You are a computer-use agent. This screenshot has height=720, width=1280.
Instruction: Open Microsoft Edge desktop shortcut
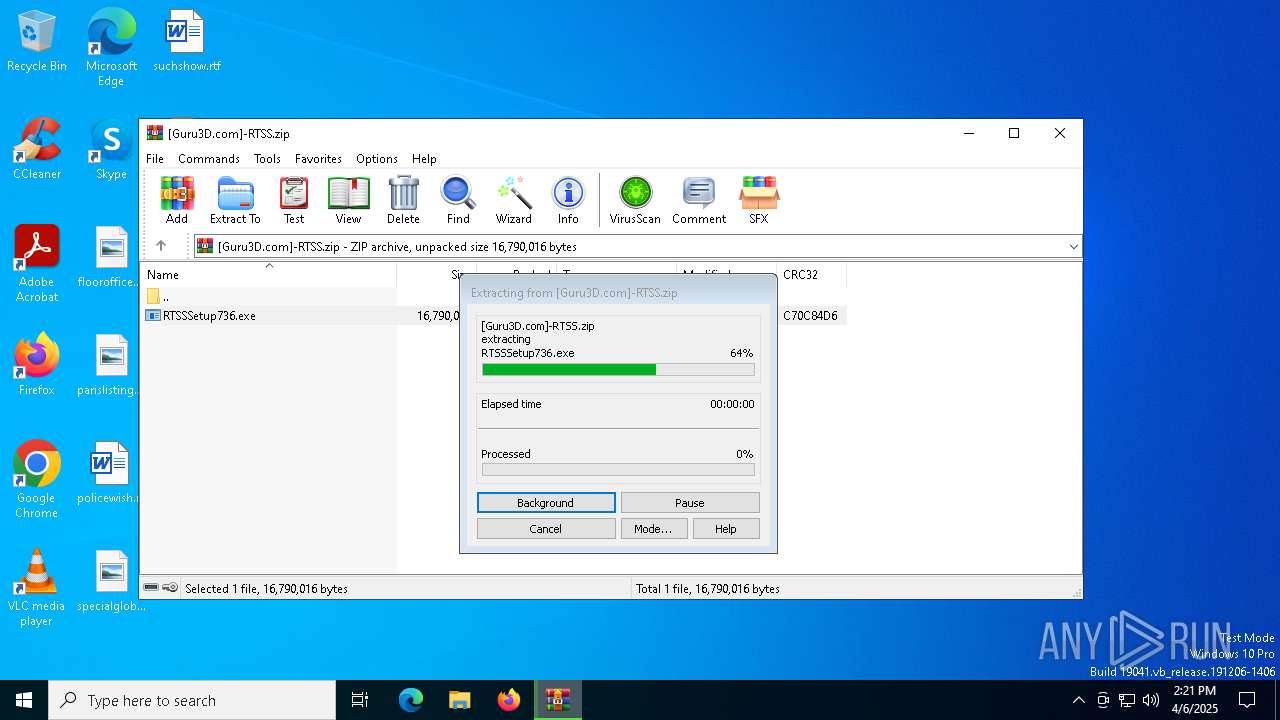(111, 48)
